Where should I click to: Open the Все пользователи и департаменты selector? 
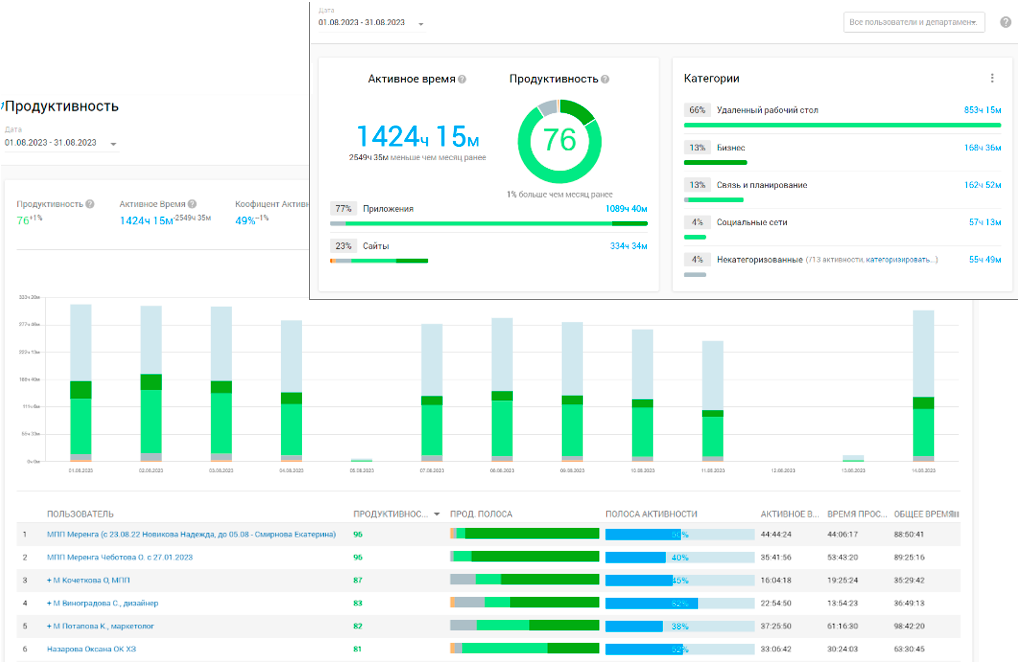point(914,22)
